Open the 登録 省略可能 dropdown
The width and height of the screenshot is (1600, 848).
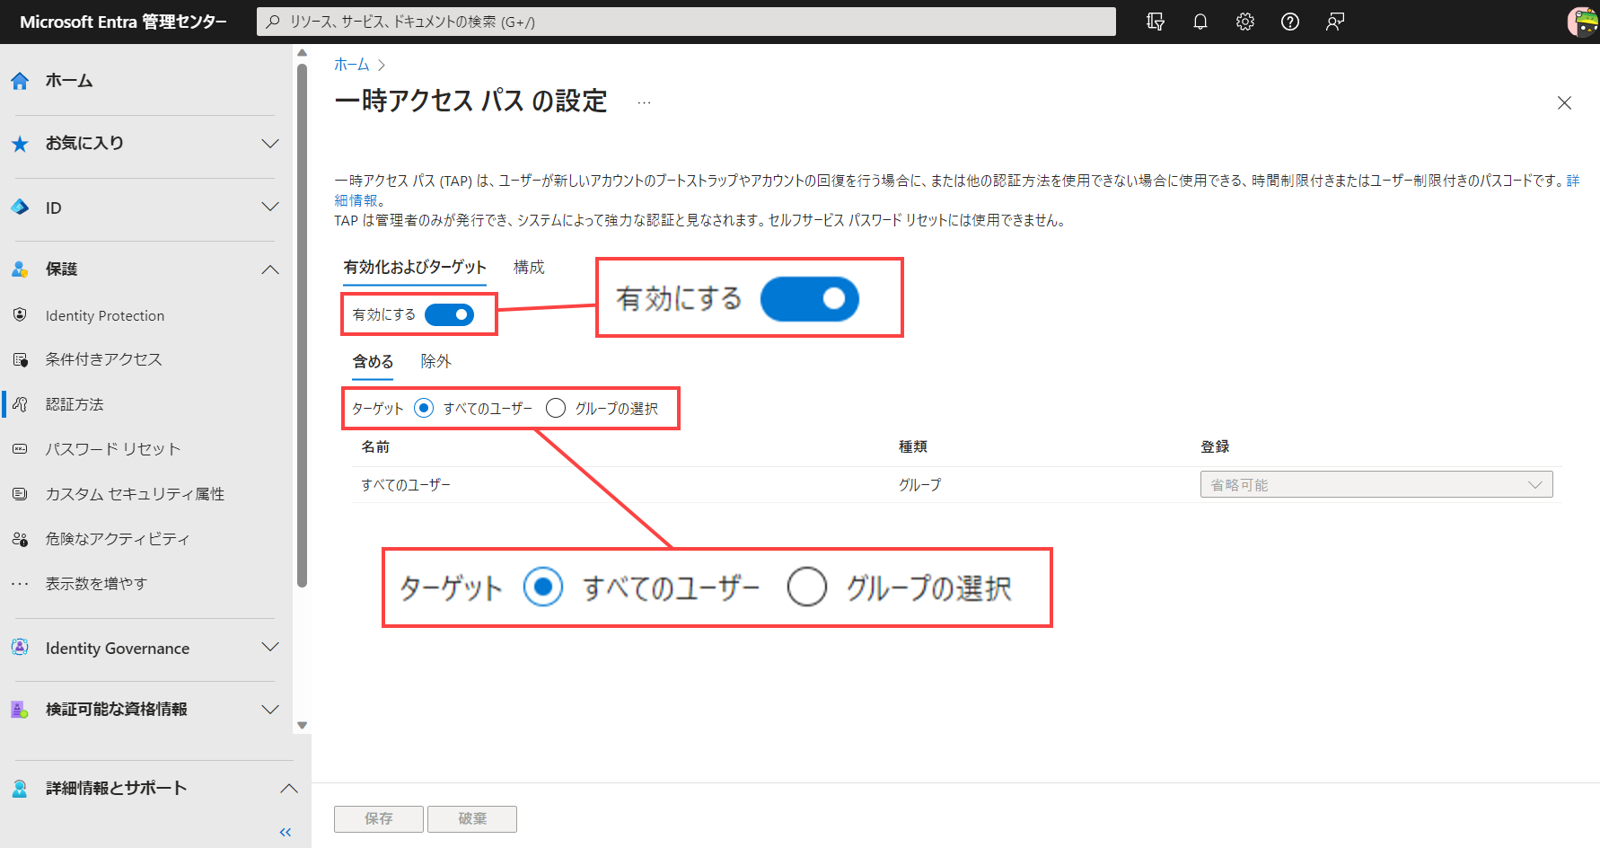pyautogui.click(x=1376, y=485)
